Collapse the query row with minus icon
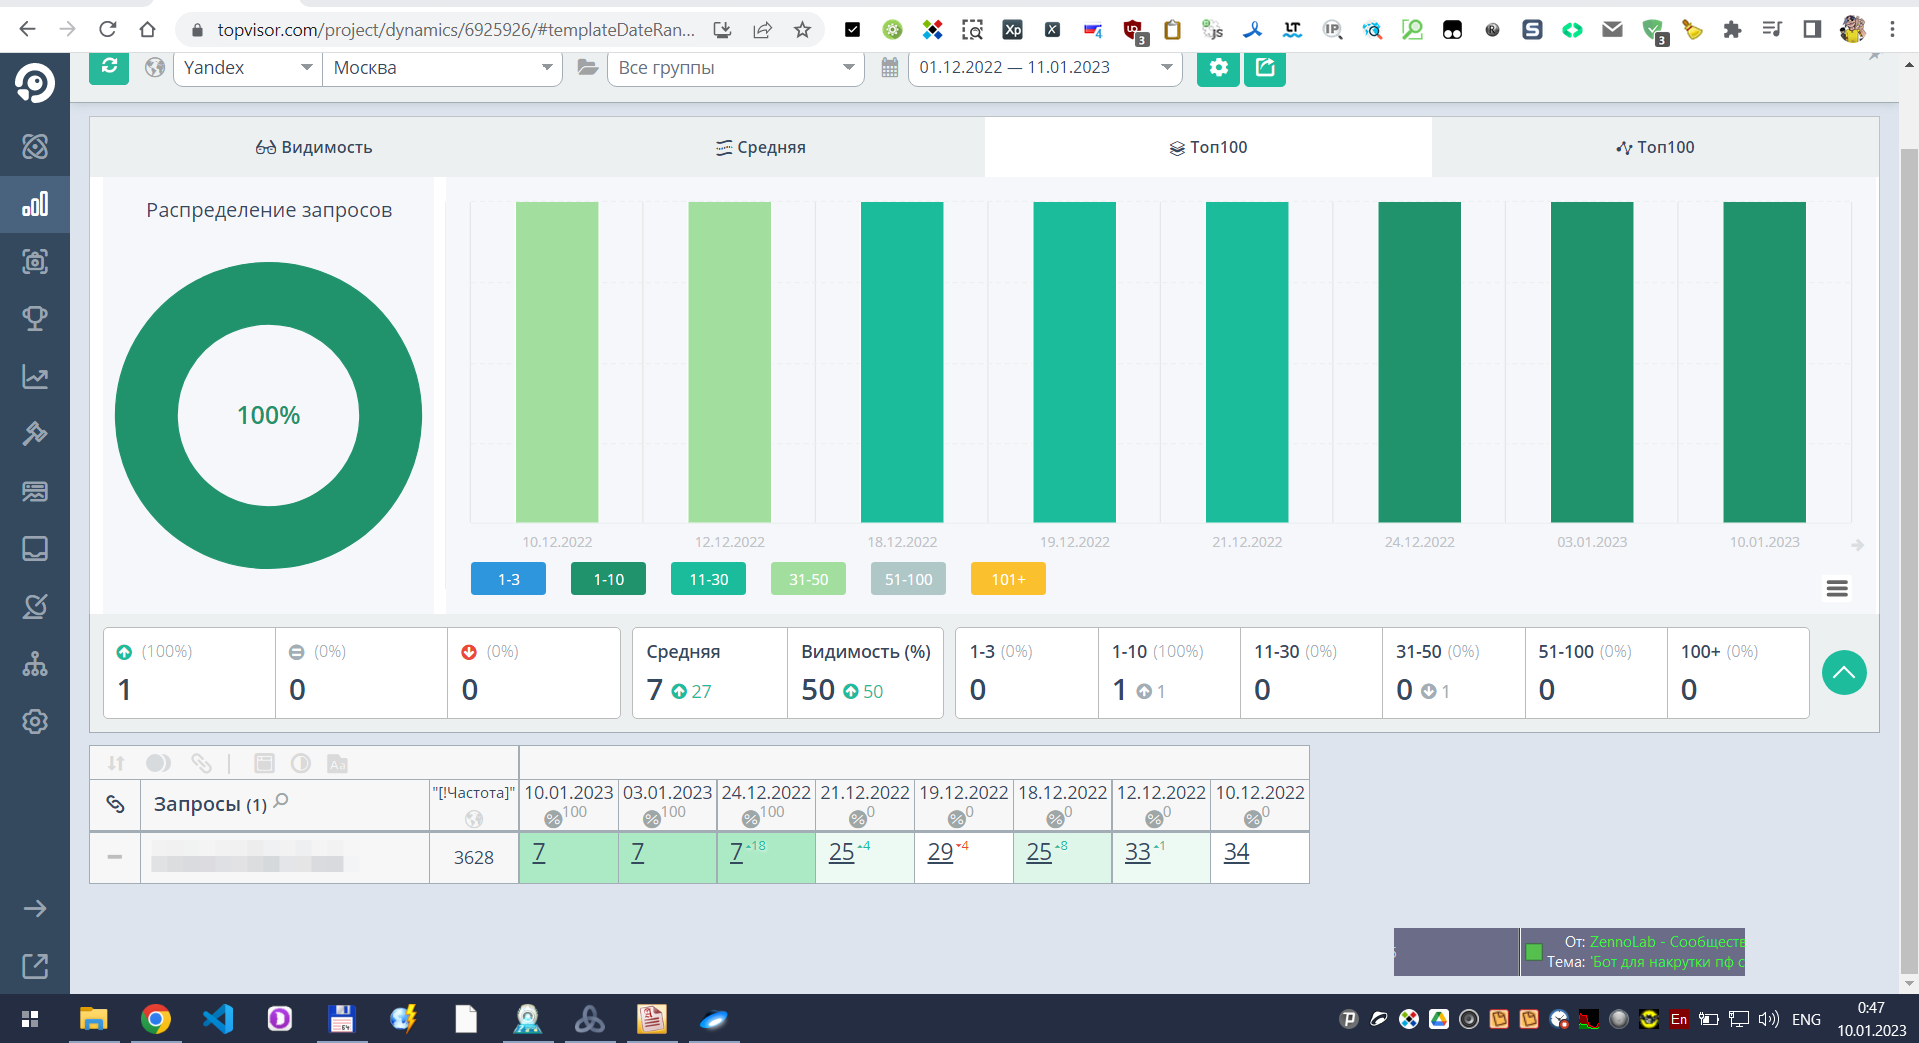 pos(115,857)
